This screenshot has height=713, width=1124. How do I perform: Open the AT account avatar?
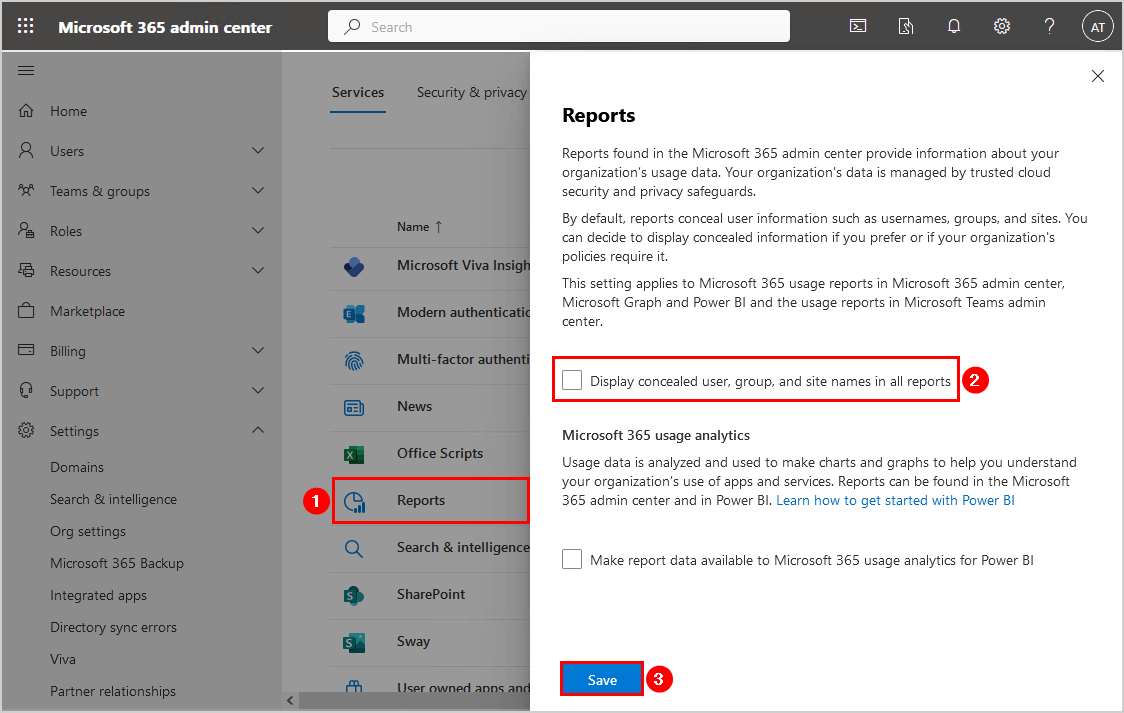(1097, 27)
